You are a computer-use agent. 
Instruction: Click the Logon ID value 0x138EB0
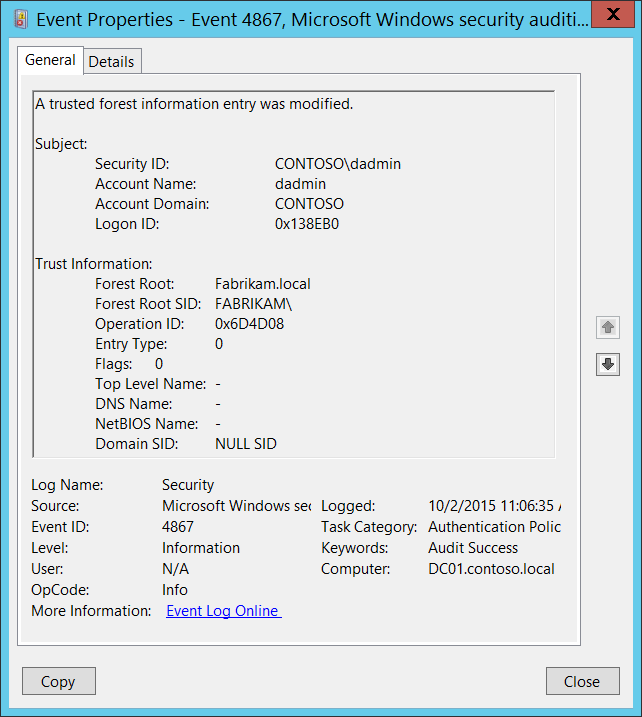pyautogui.click(x=307, y=224)
